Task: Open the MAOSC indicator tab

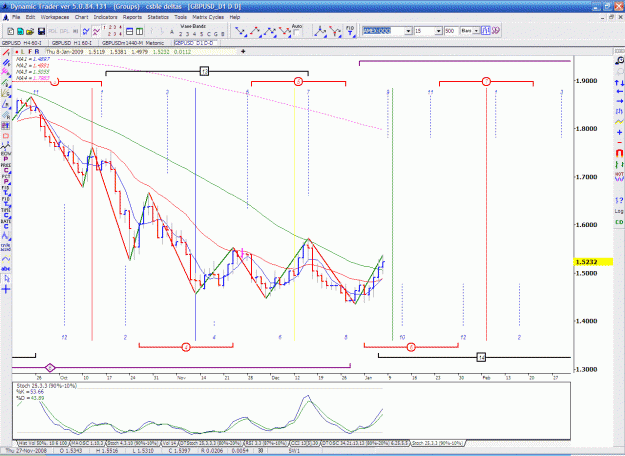Action: pos(88,443)
